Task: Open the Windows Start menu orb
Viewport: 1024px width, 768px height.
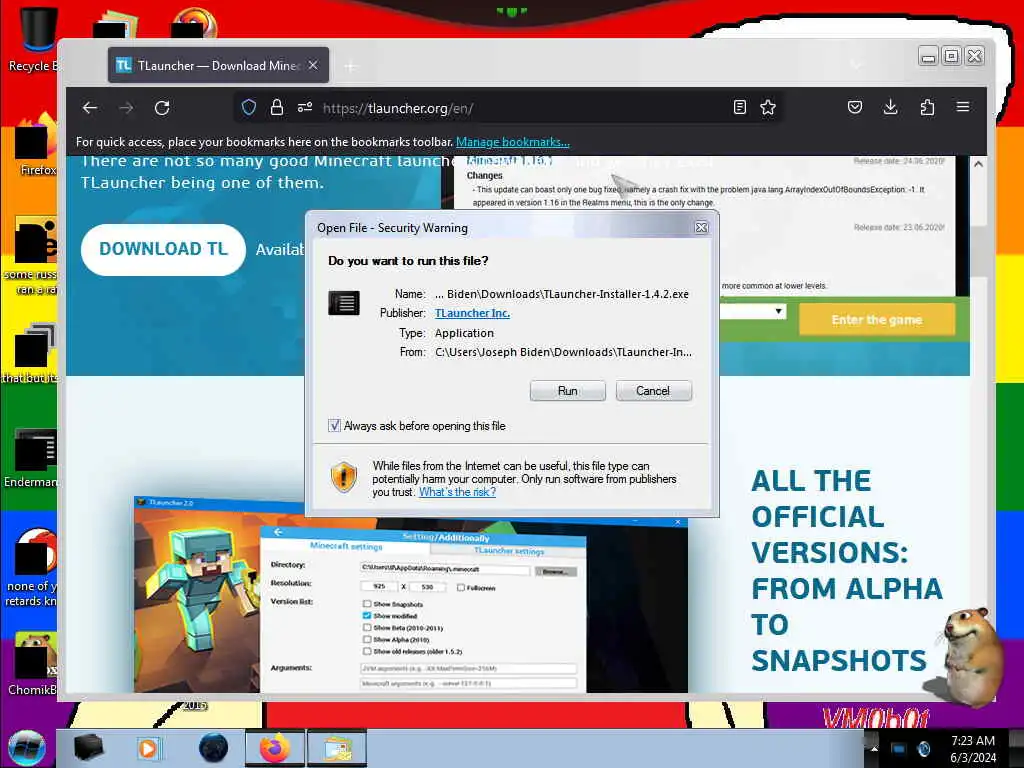Action: coord(26,748)
